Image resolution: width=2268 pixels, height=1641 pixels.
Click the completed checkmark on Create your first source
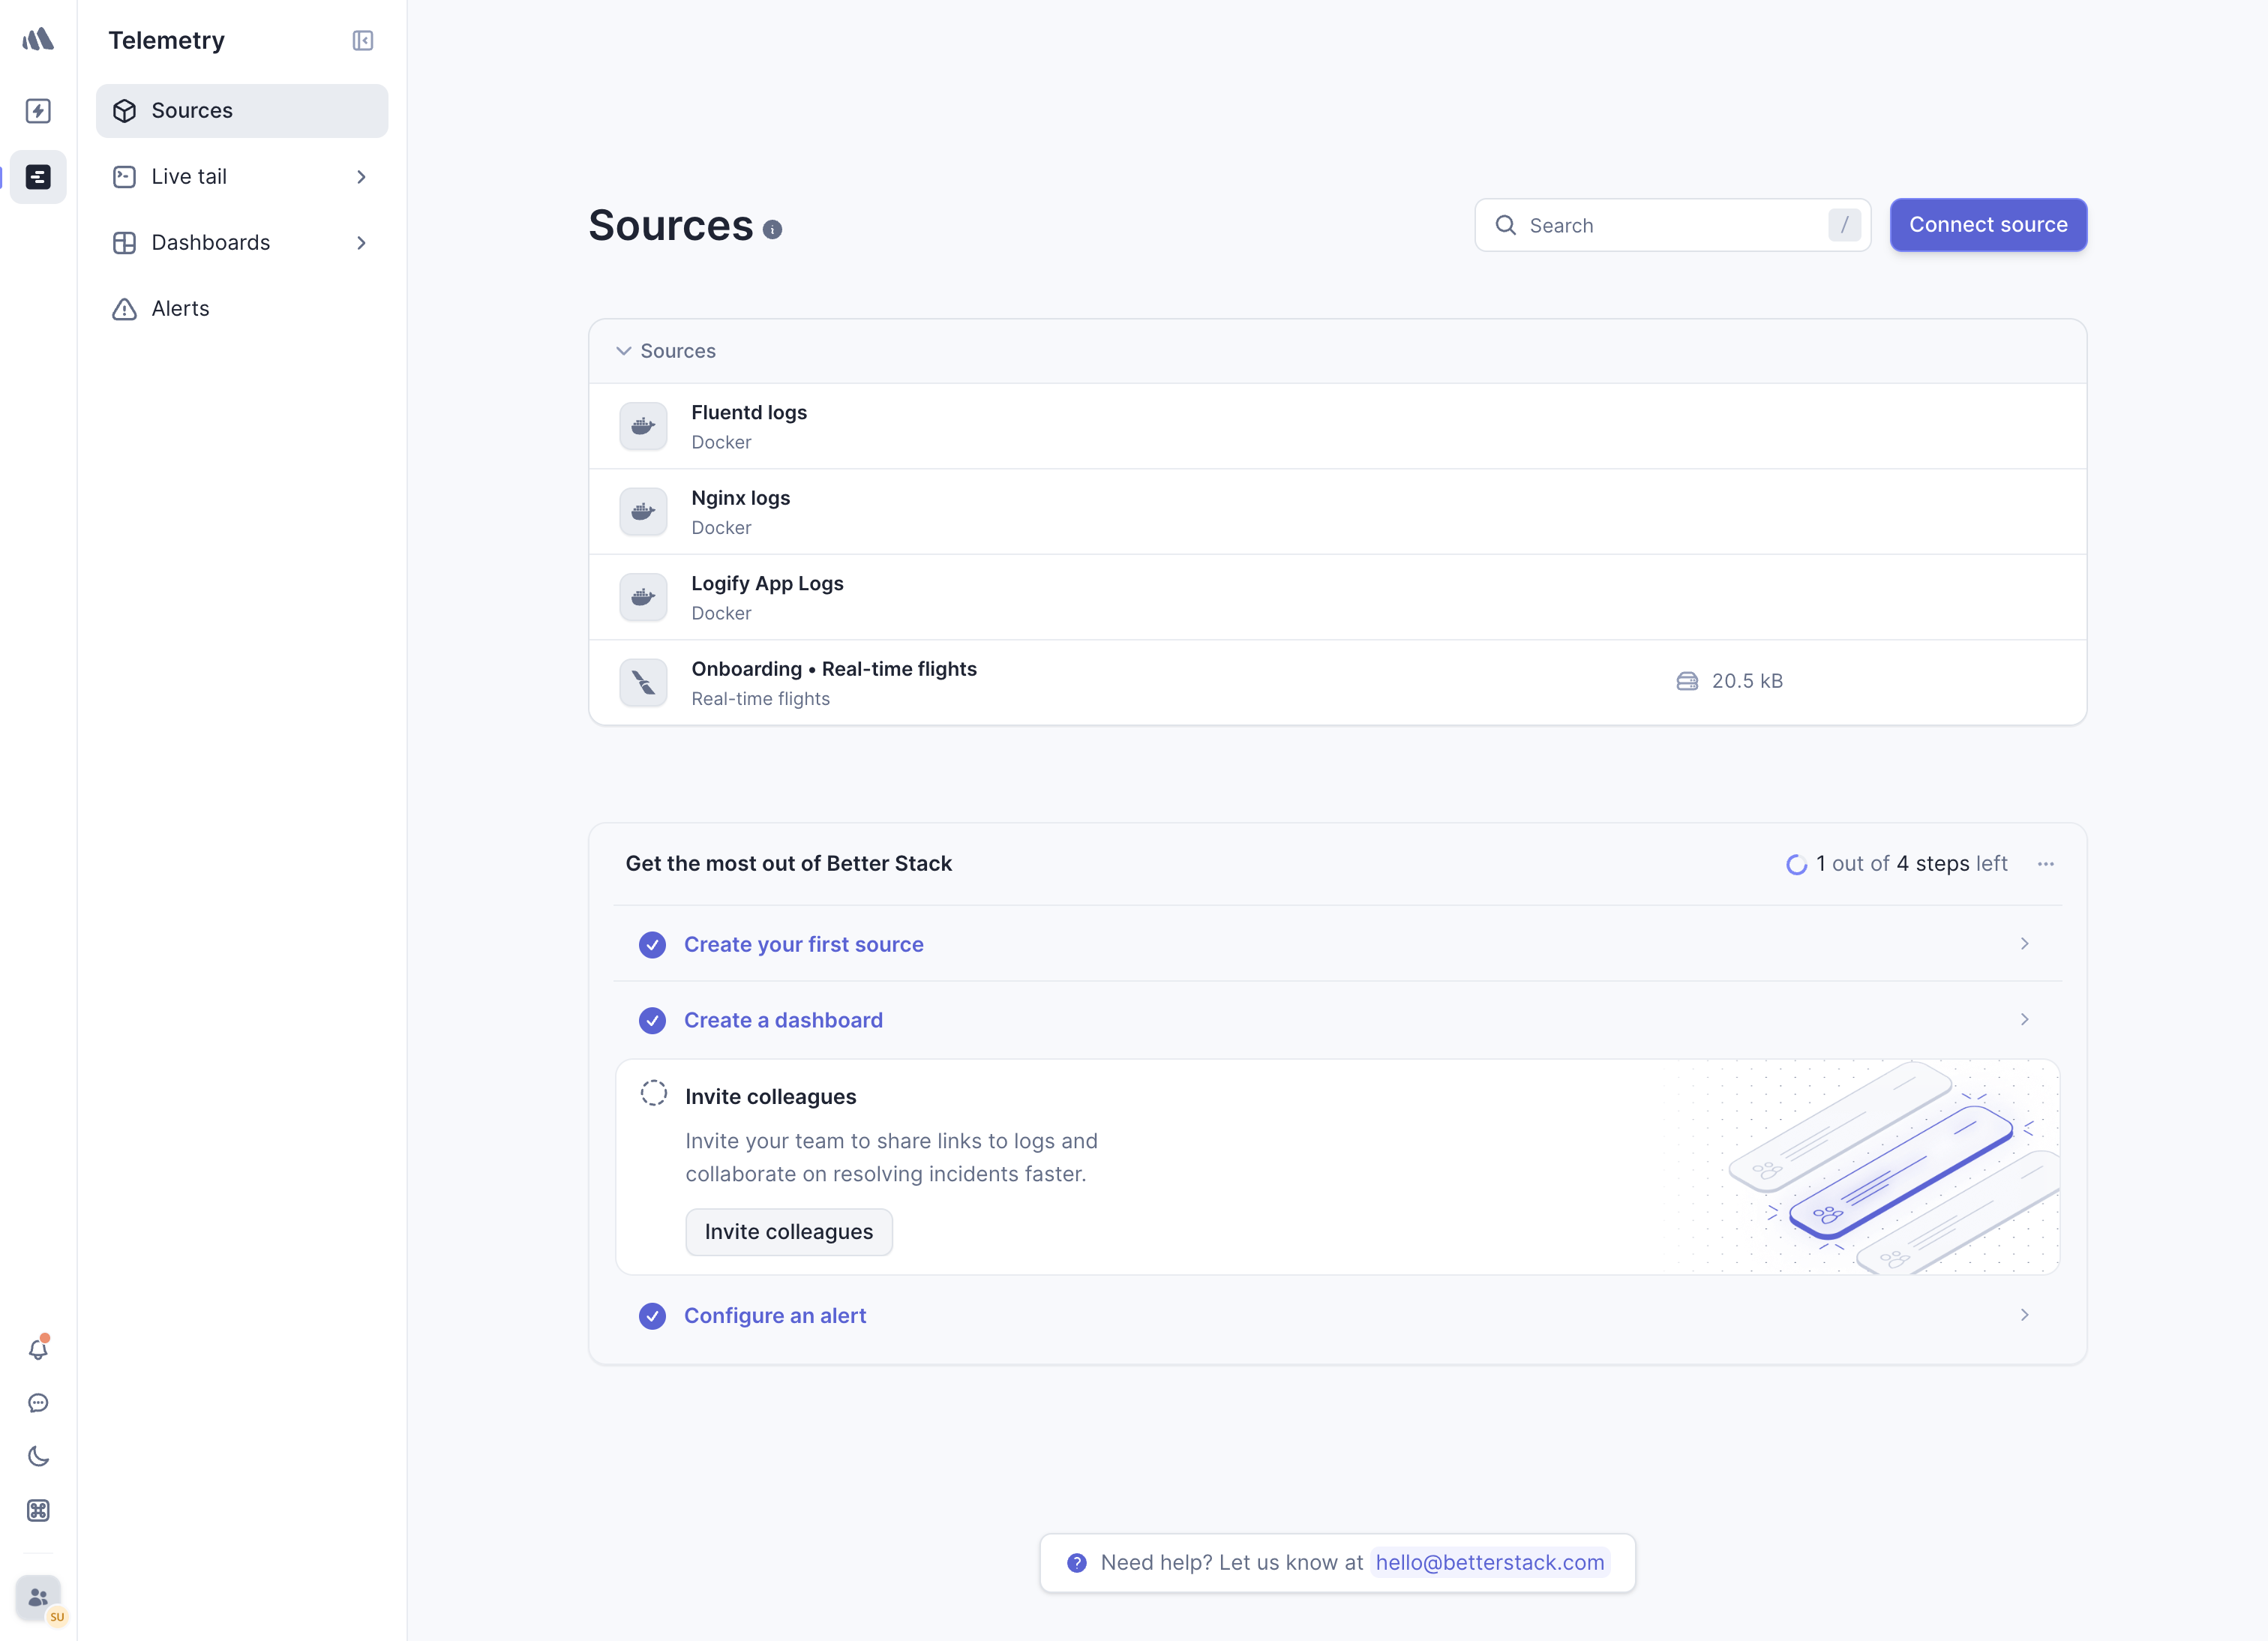click(653, 944)
